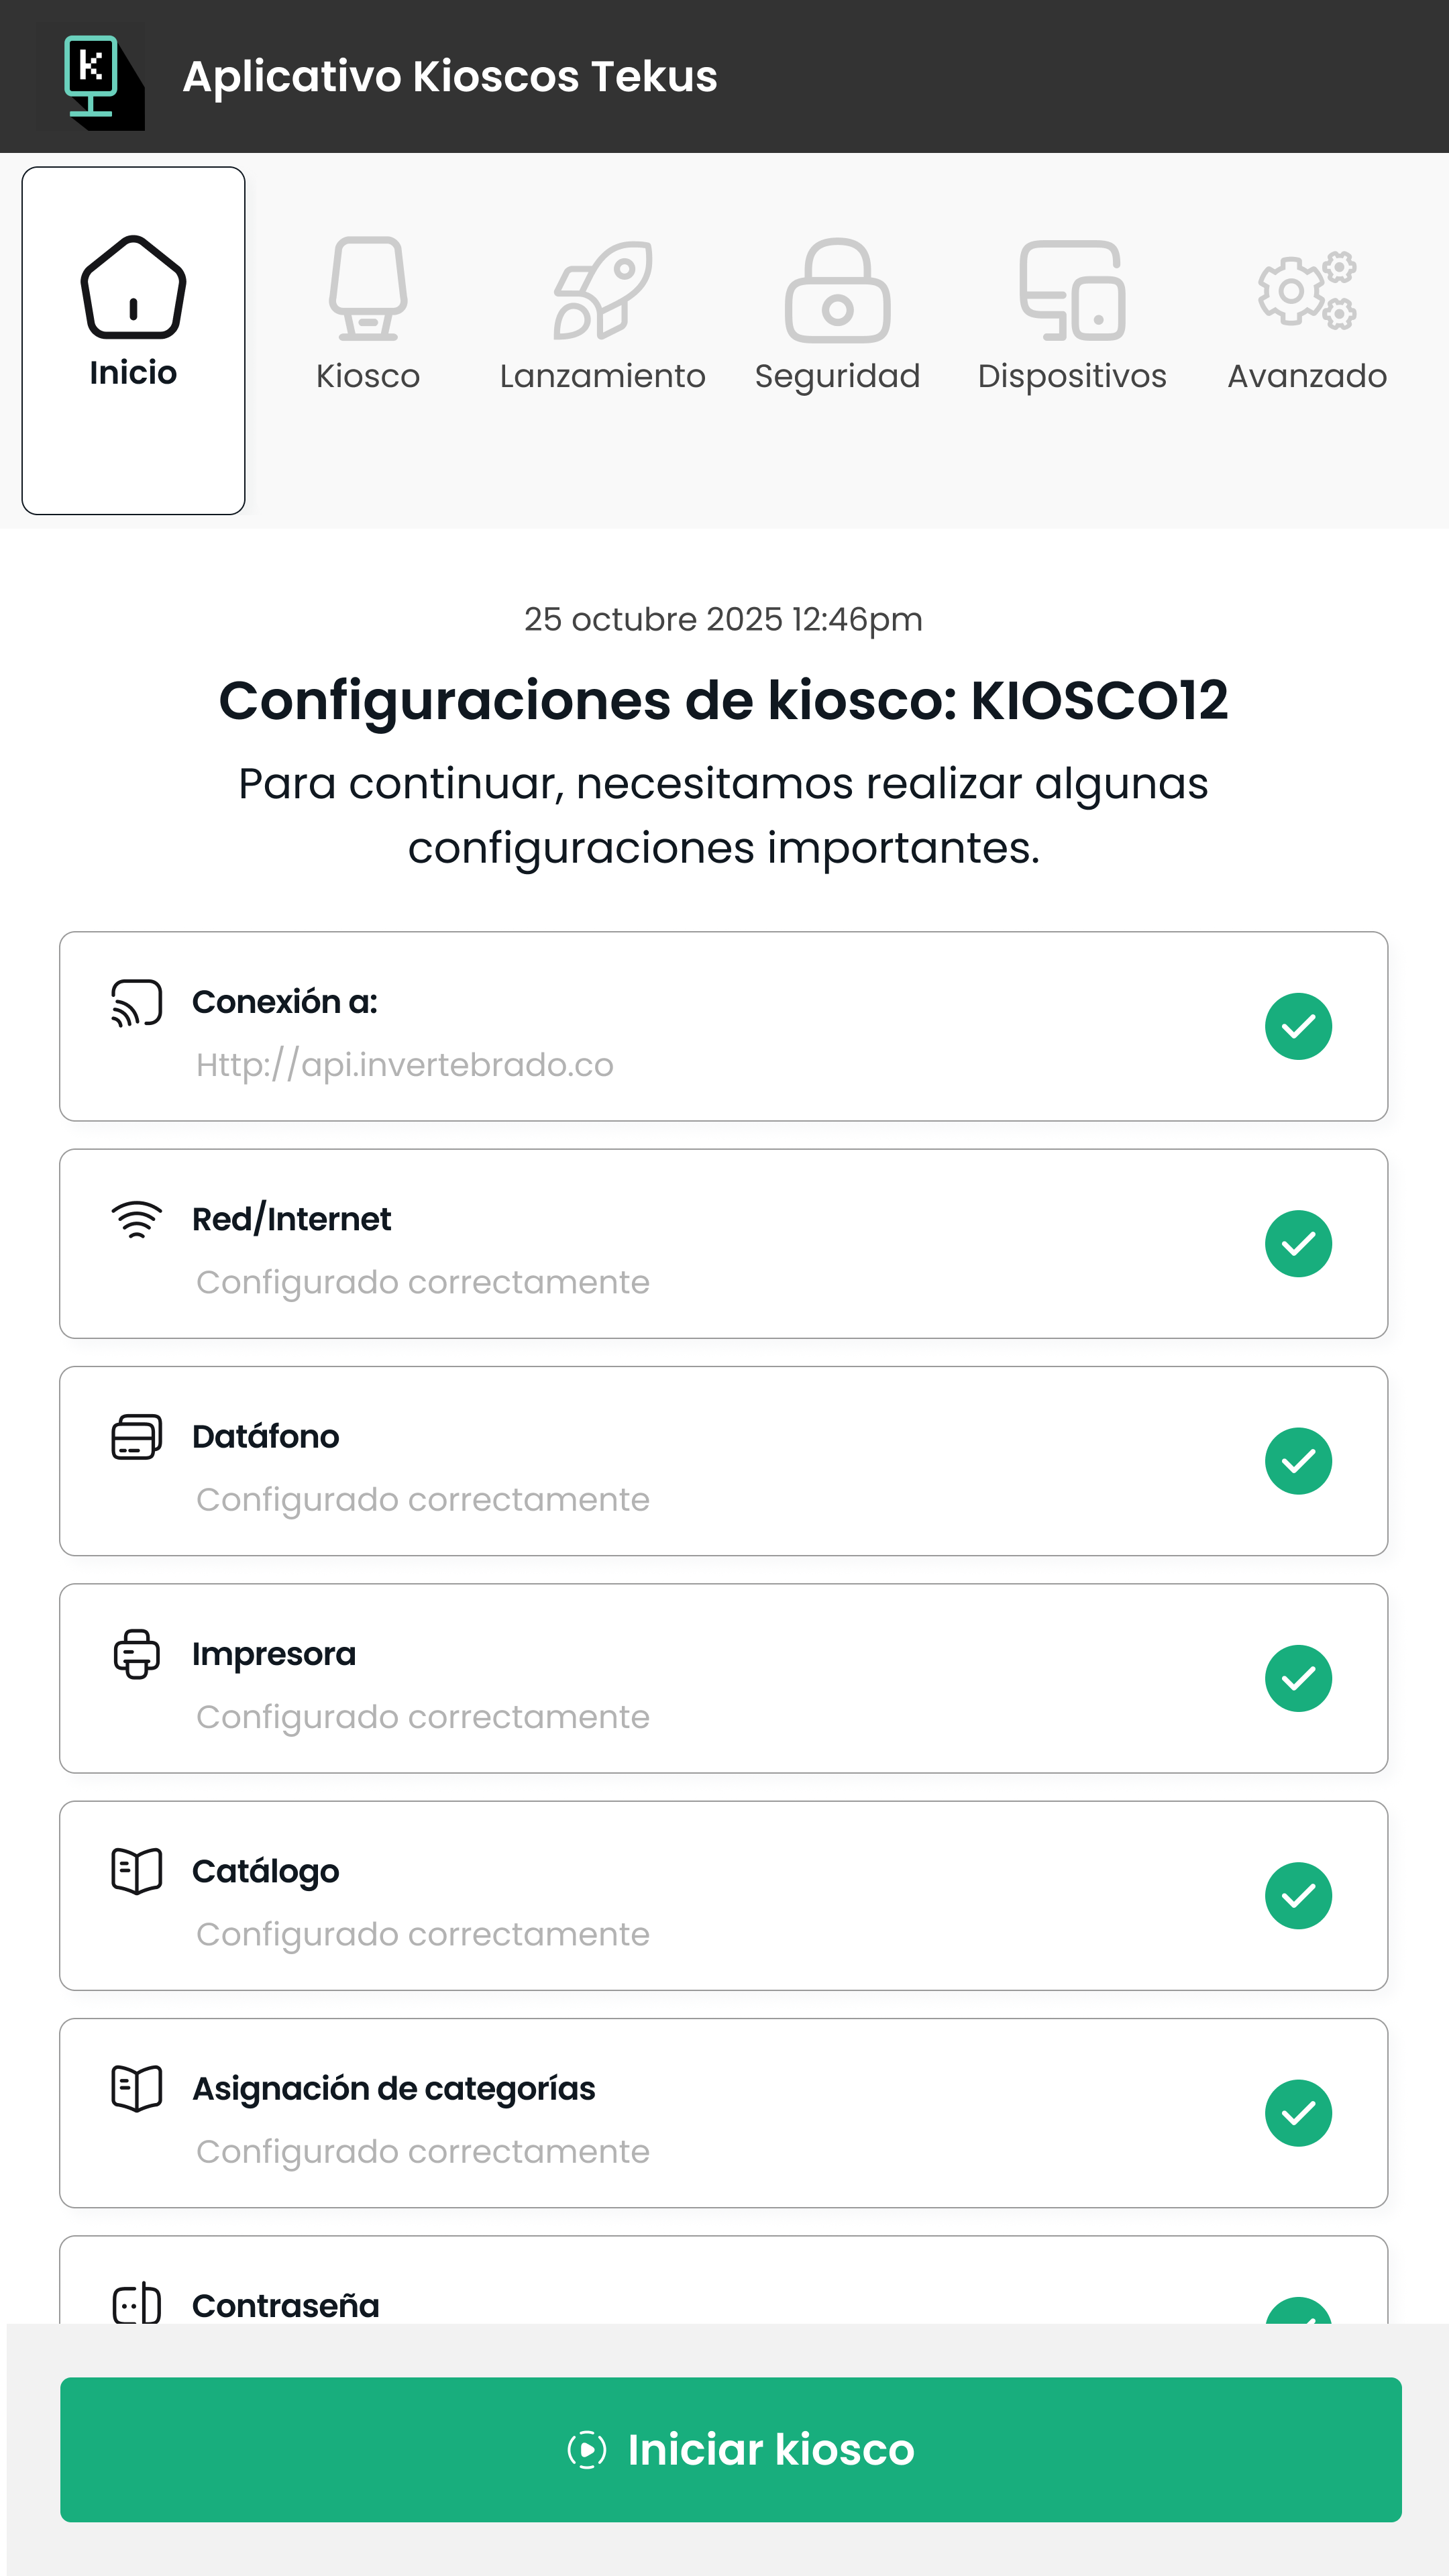
Task: Click the green check for Conexión status
Action: tap(1298, 1026)
